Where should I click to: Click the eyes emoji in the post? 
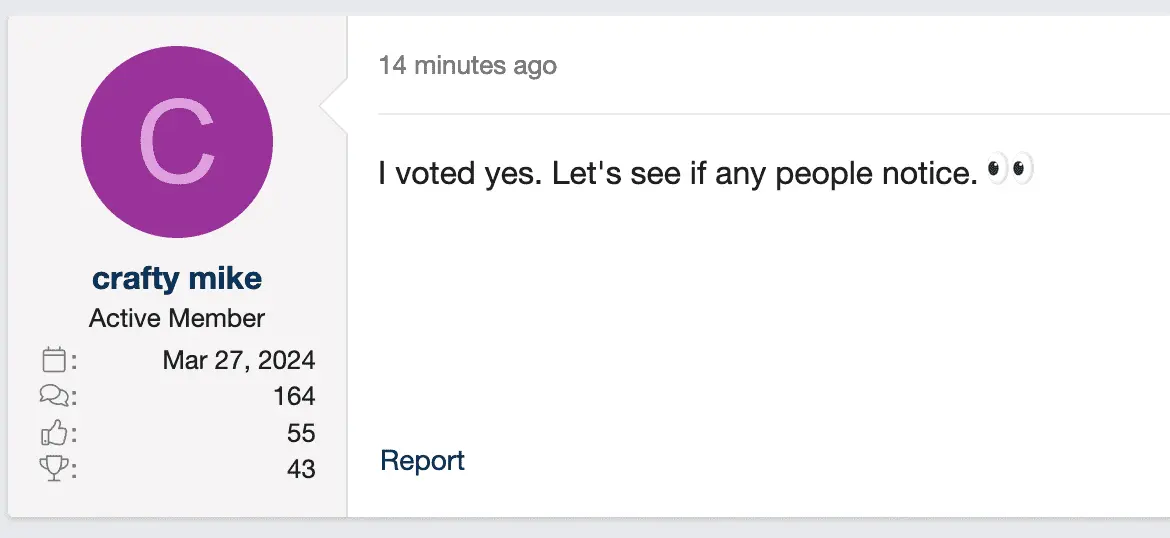point(1009,171)
